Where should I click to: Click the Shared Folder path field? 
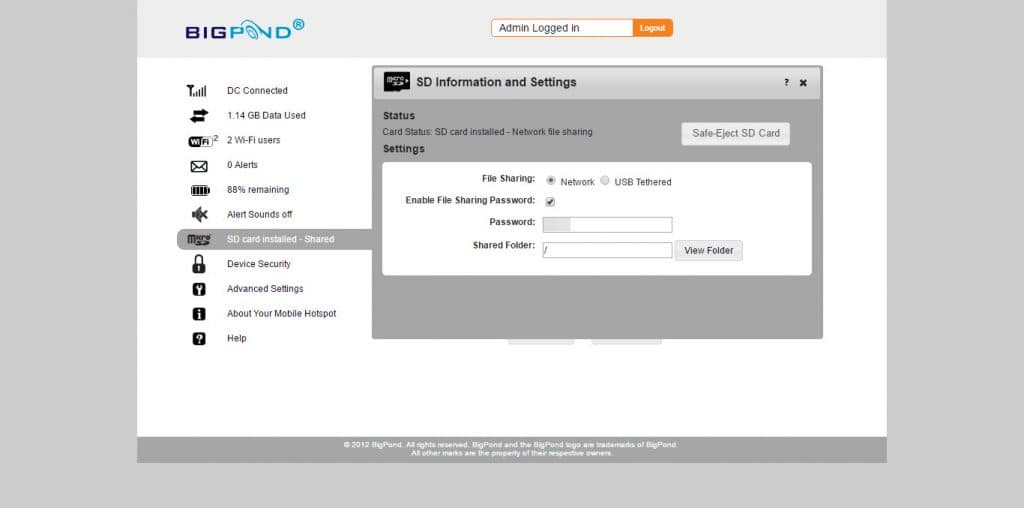(x=607, y=251)
